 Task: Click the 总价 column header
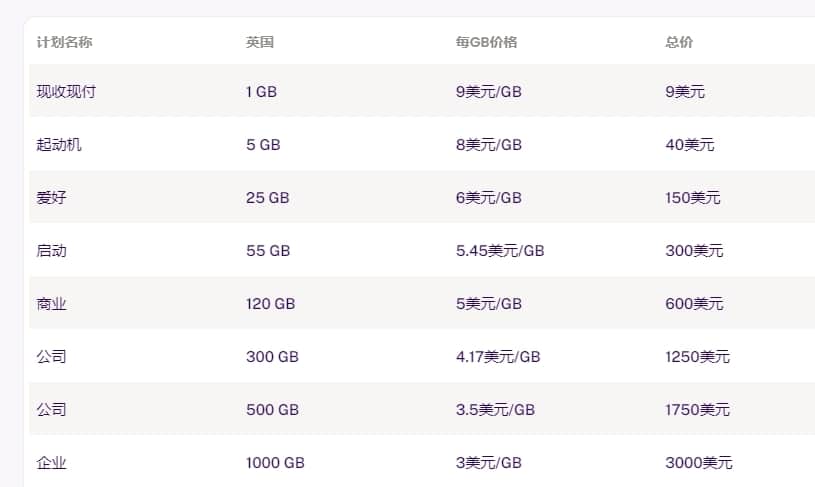click(x=679, y=42)
